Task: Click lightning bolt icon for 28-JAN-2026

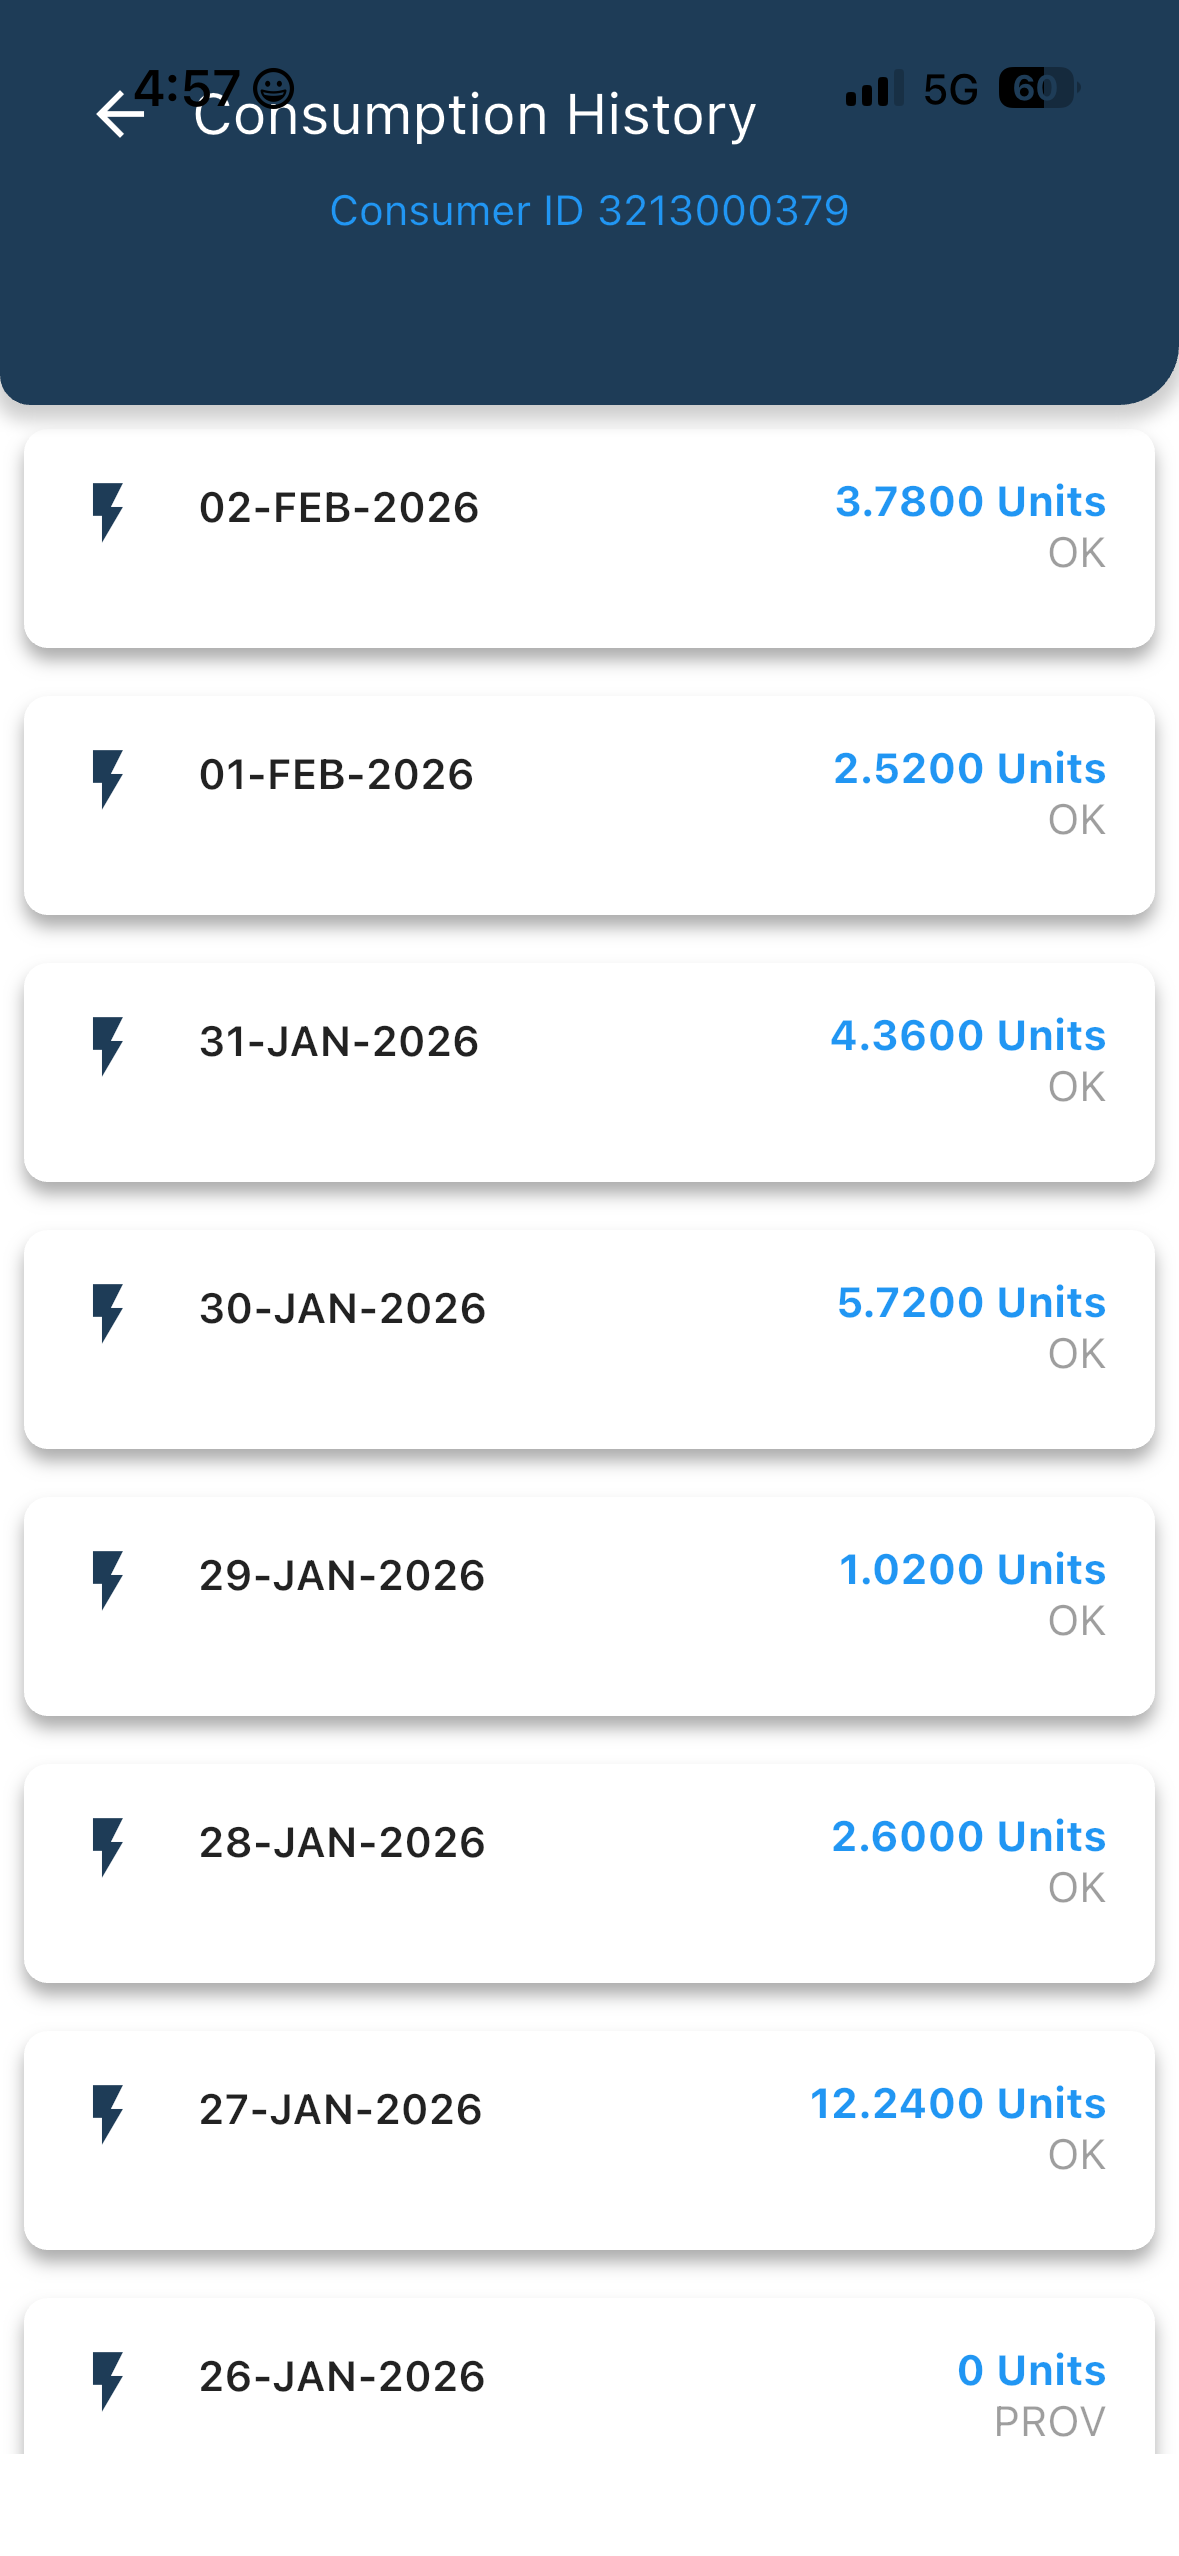Action: (x=107, y=1847)
